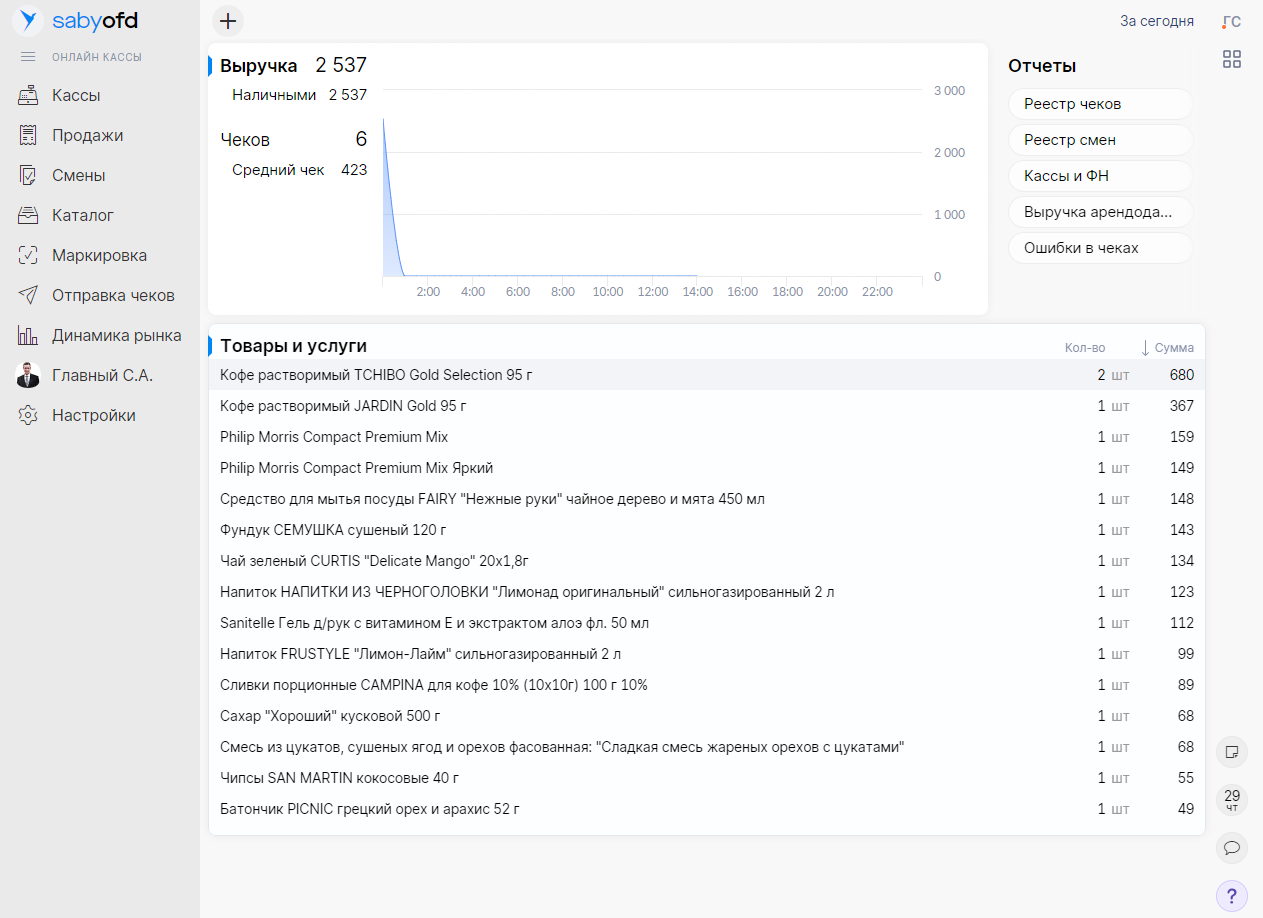Open the help question mark button

1231,895
